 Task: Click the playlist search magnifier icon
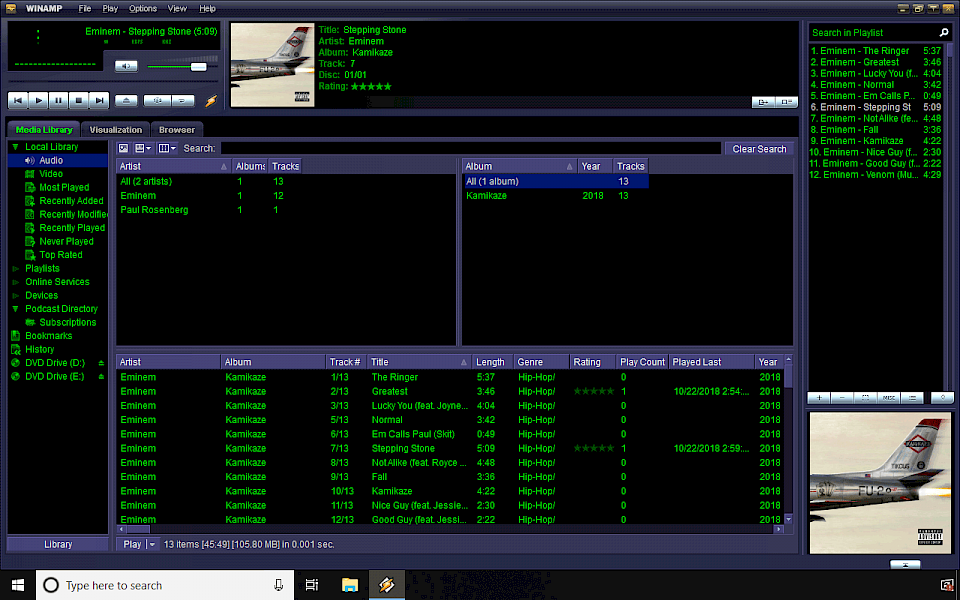(943, 32)
